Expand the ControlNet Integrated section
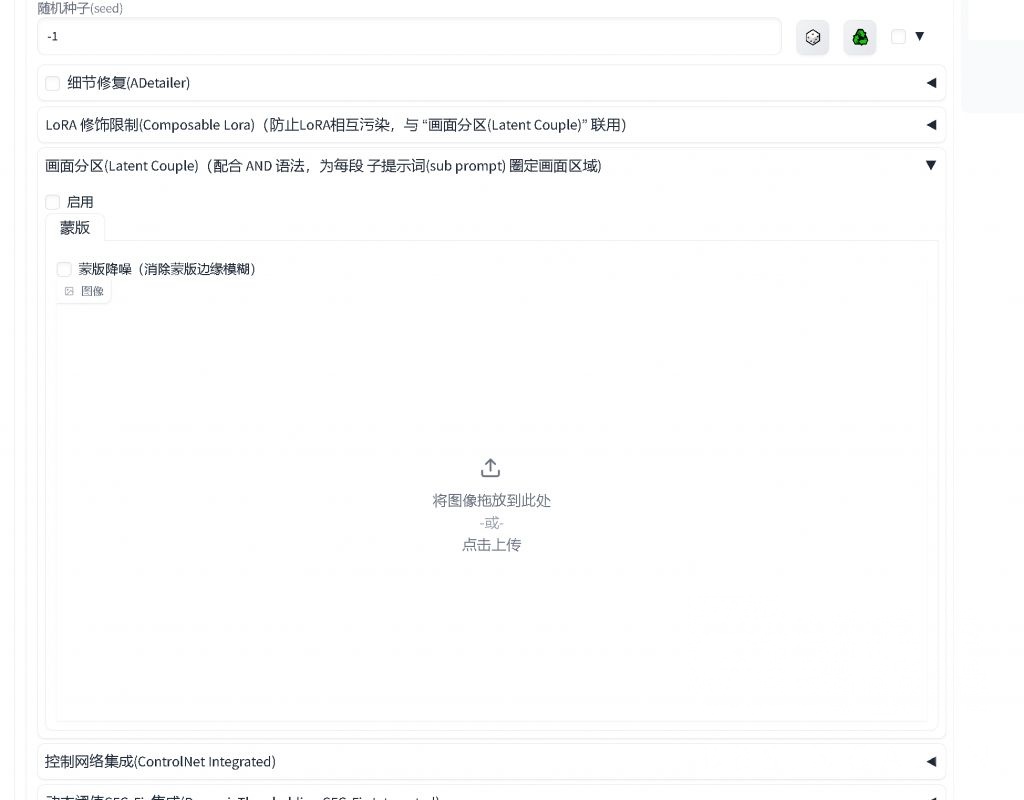 930,761
